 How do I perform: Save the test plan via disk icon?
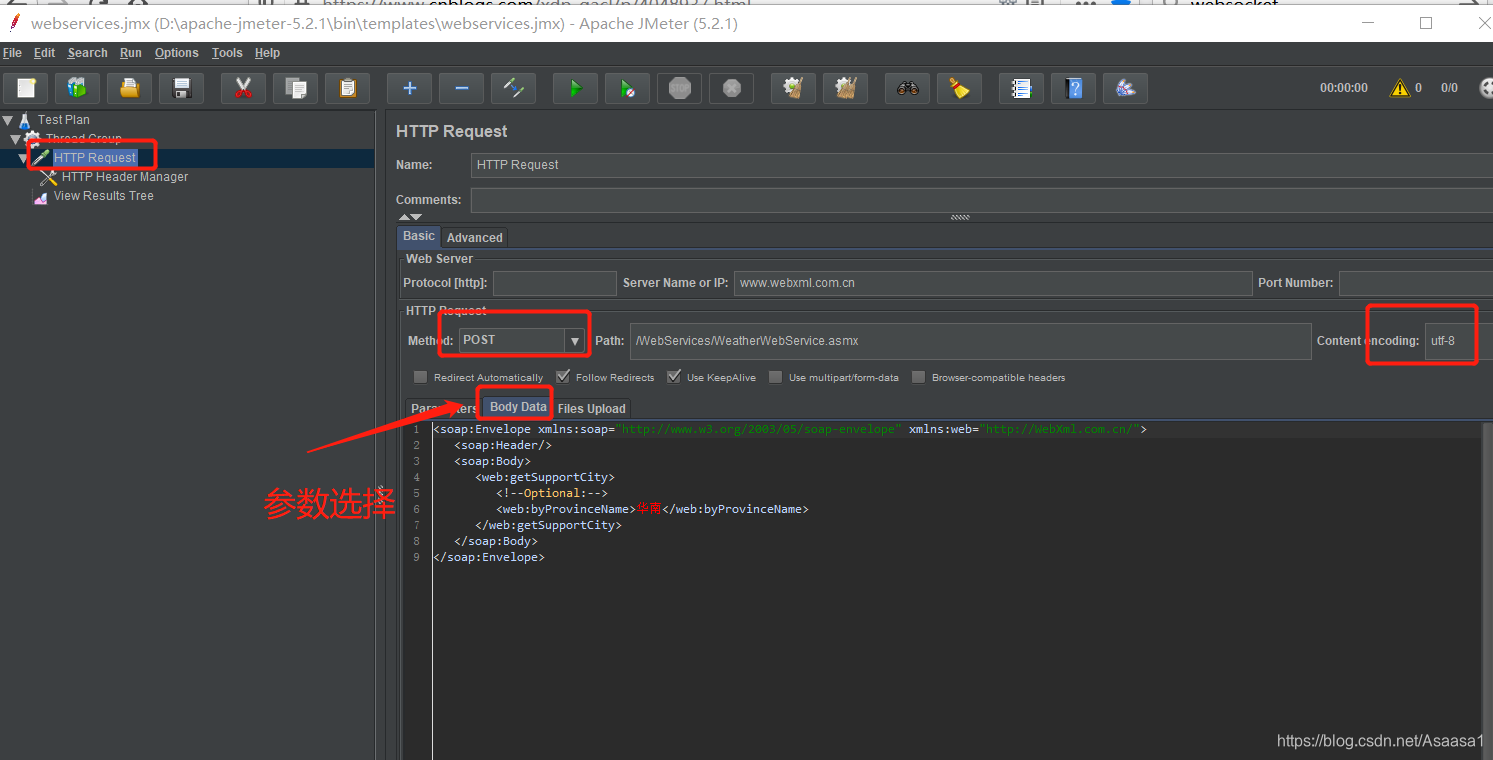pos(182,88)
